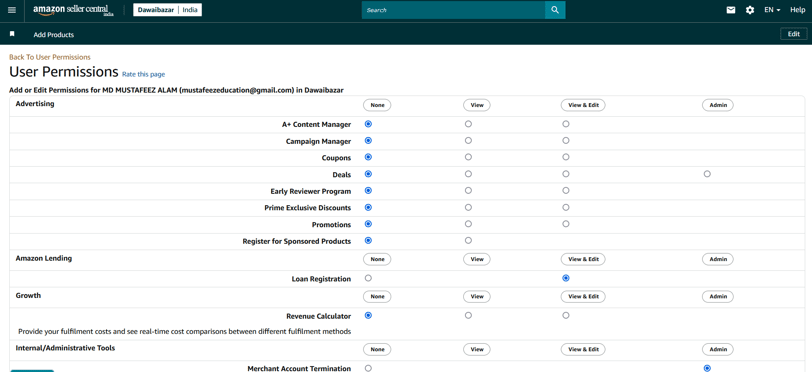Click the Edit button in the toolbar
812x372 pixels.
(793, 34)
